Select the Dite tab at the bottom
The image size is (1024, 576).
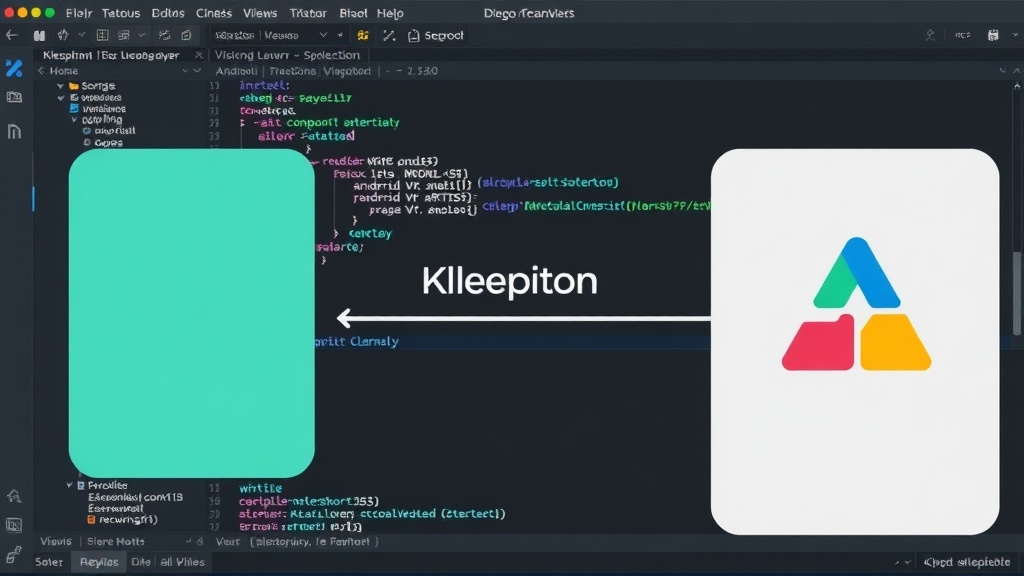point(140,562)
